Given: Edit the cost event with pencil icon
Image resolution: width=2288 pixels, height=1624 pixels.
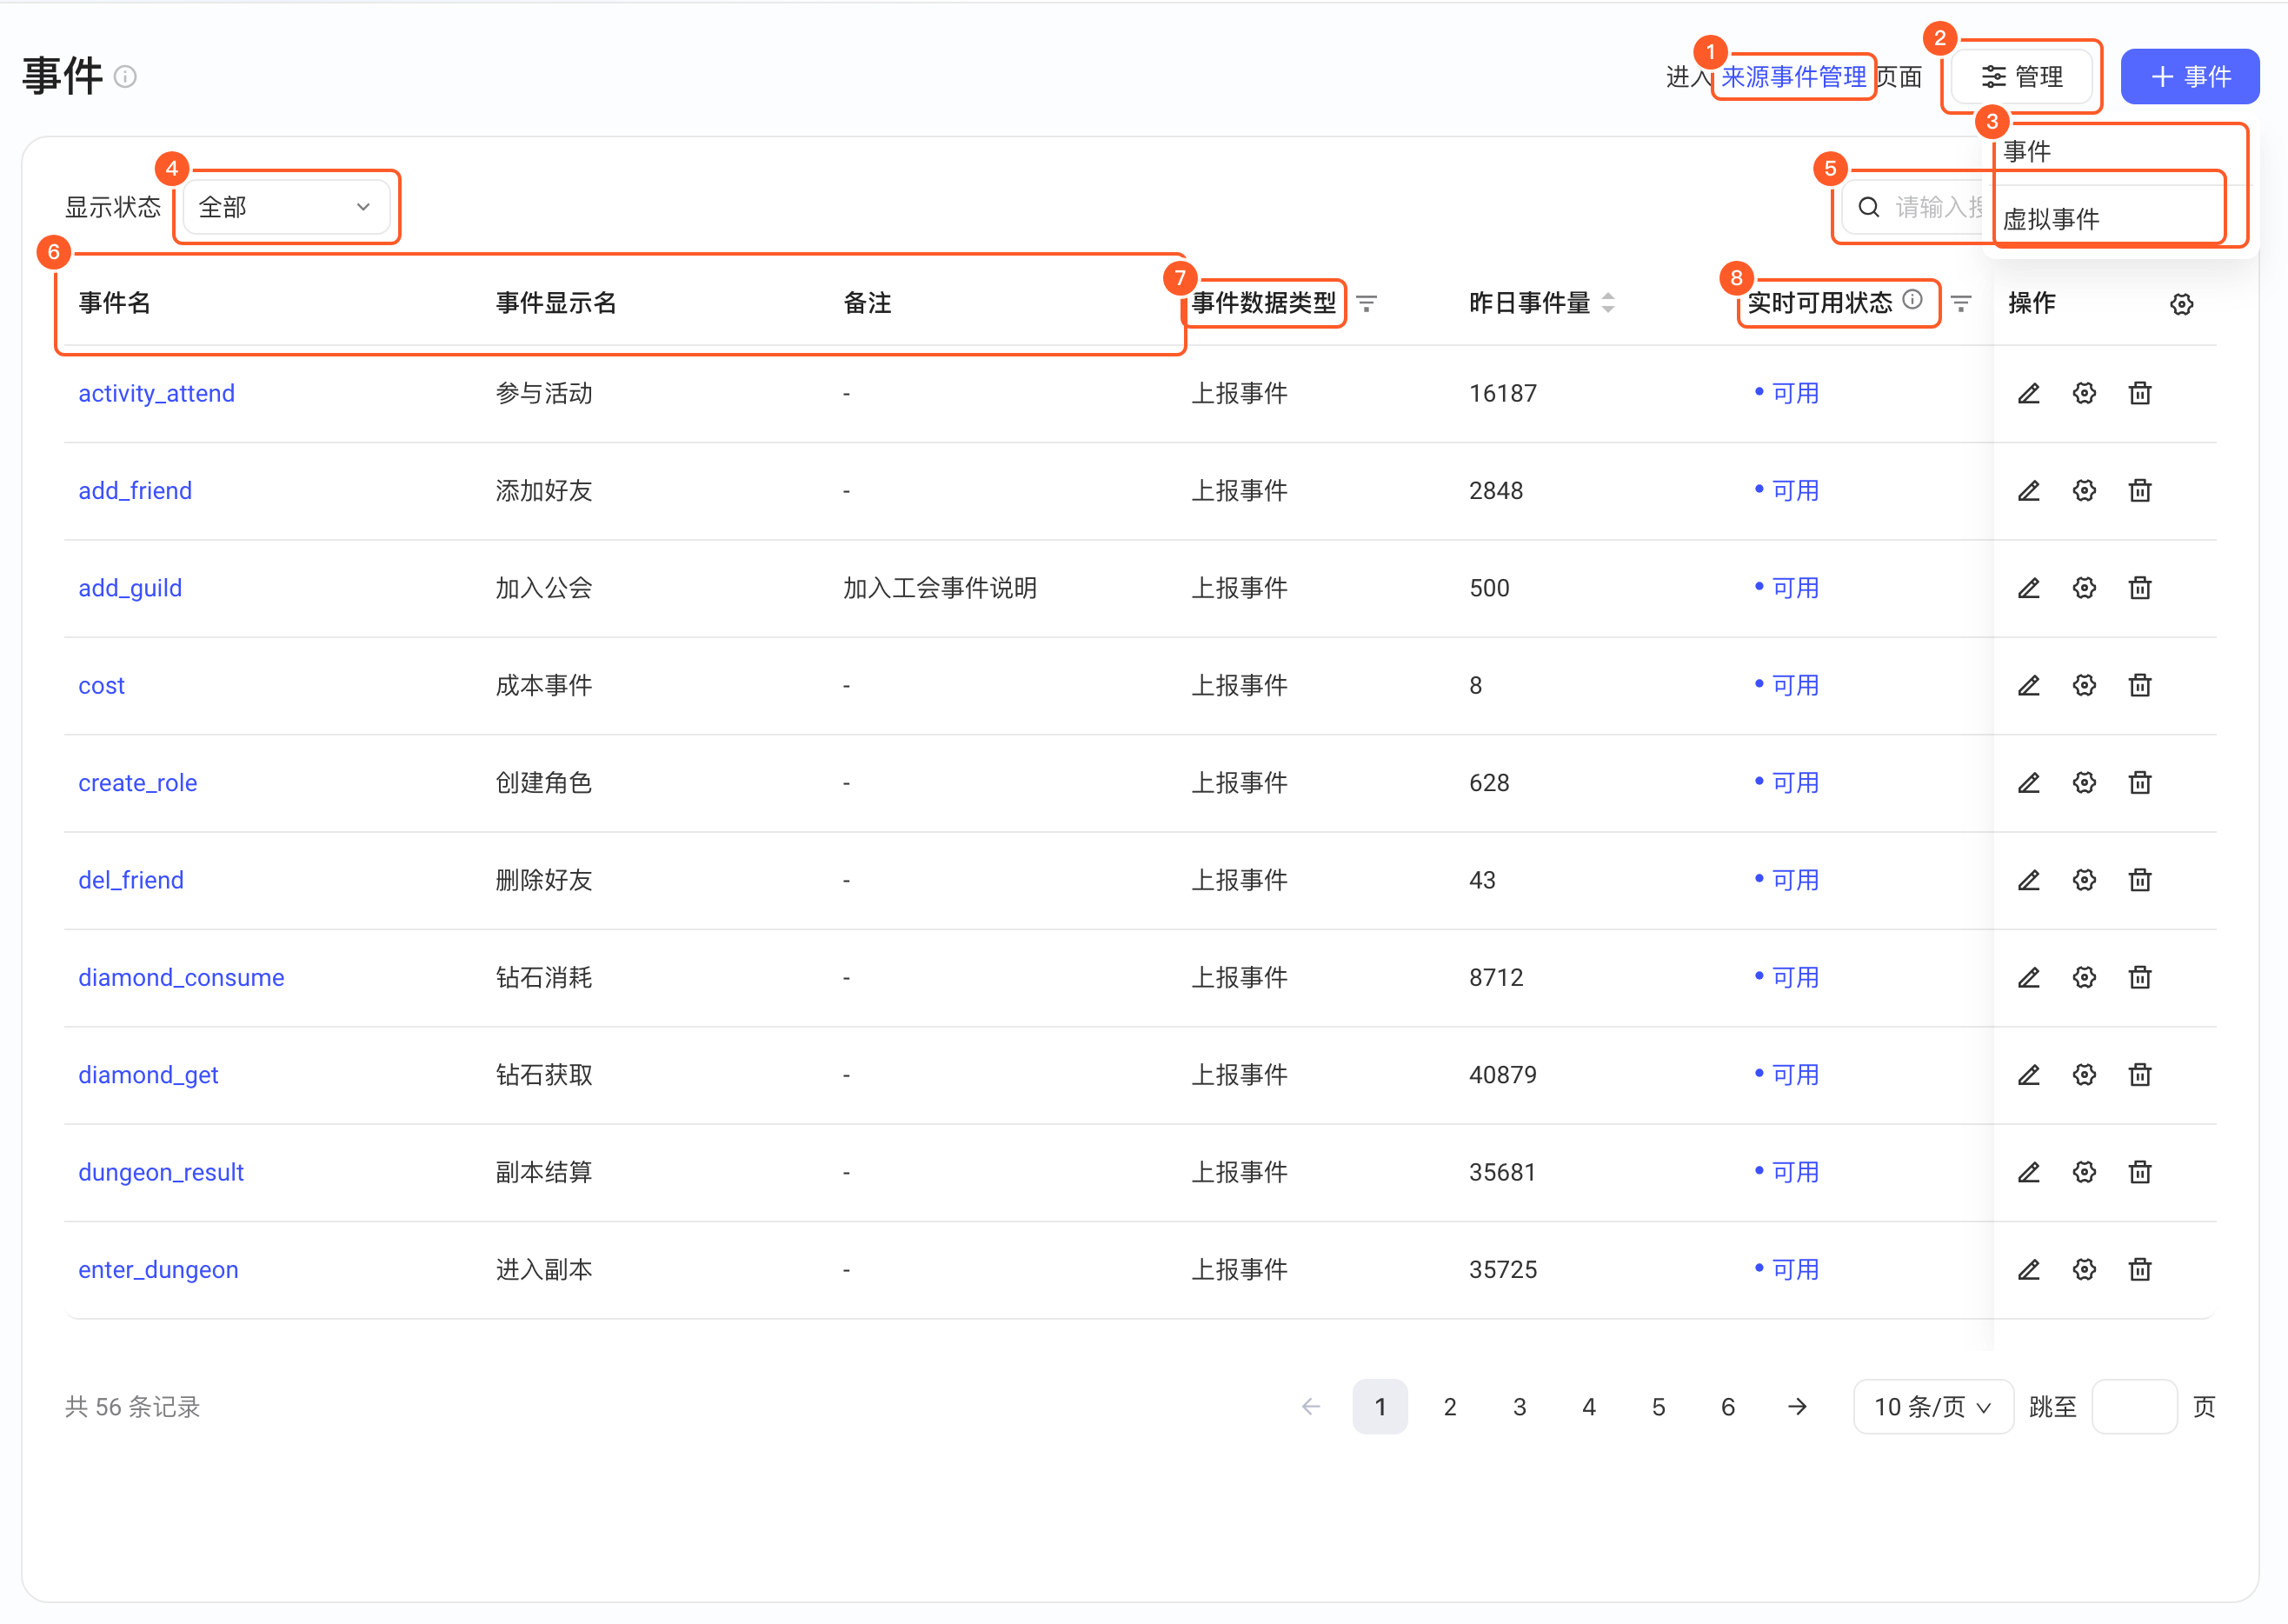Looking at the screenshot, I should point(2028,685).
